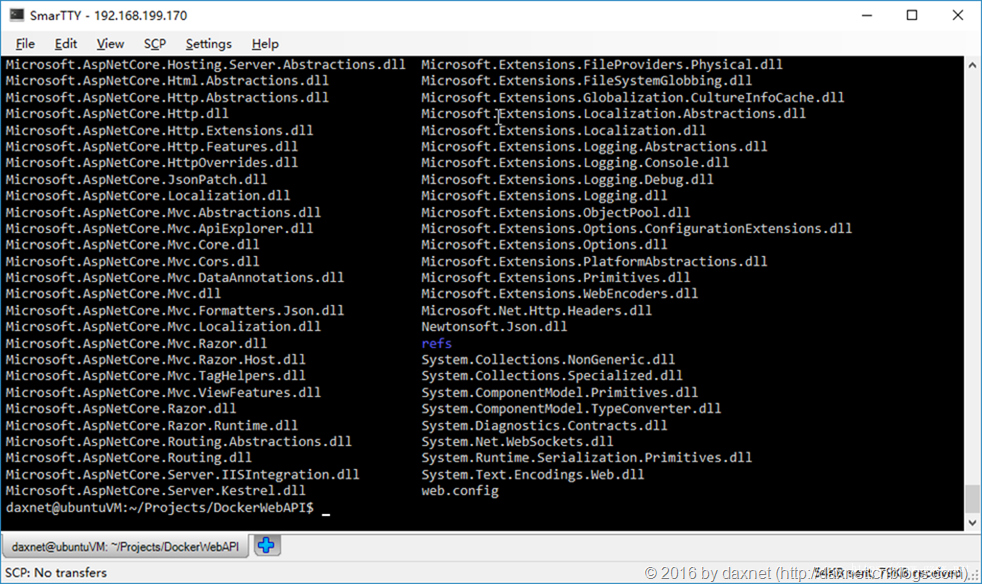982x584 pixels.
Task: Open the Settings menu
Action: click(x=209, y=44)
